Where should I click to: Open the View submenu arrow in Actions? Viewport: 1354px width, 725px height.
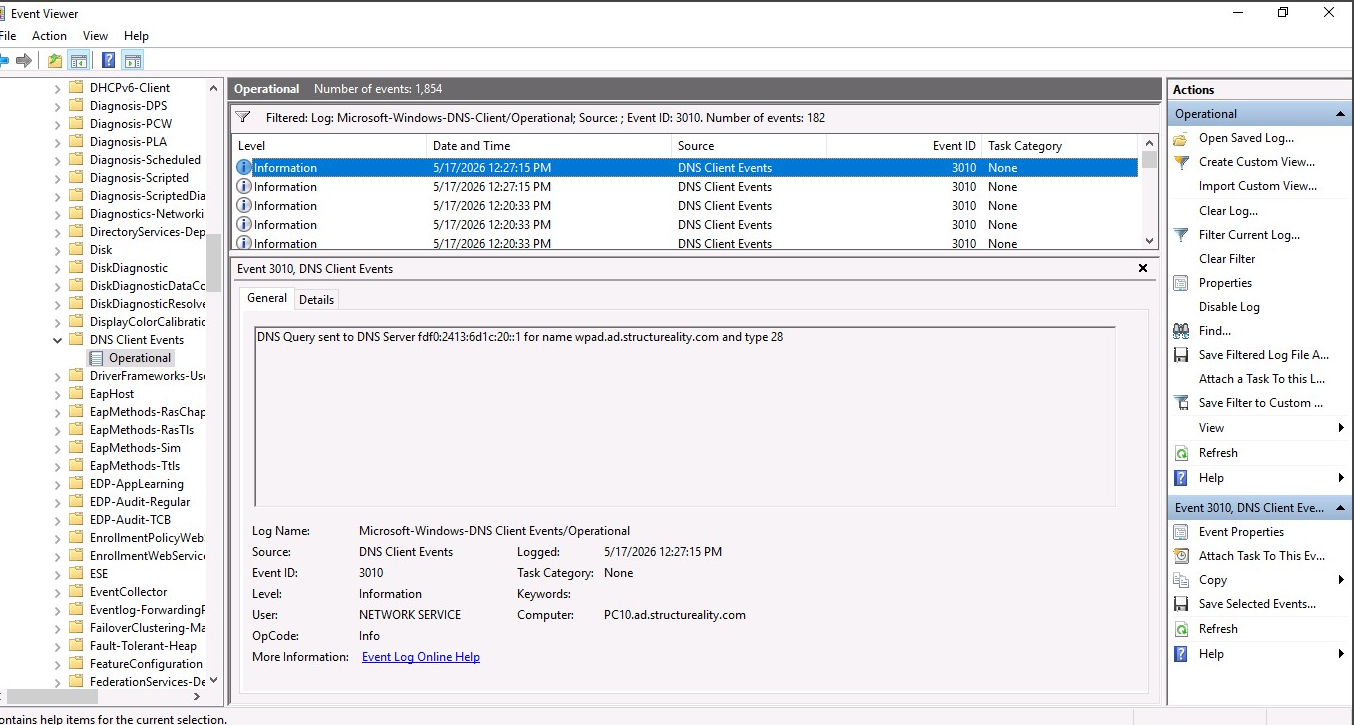pos(1341,428)
